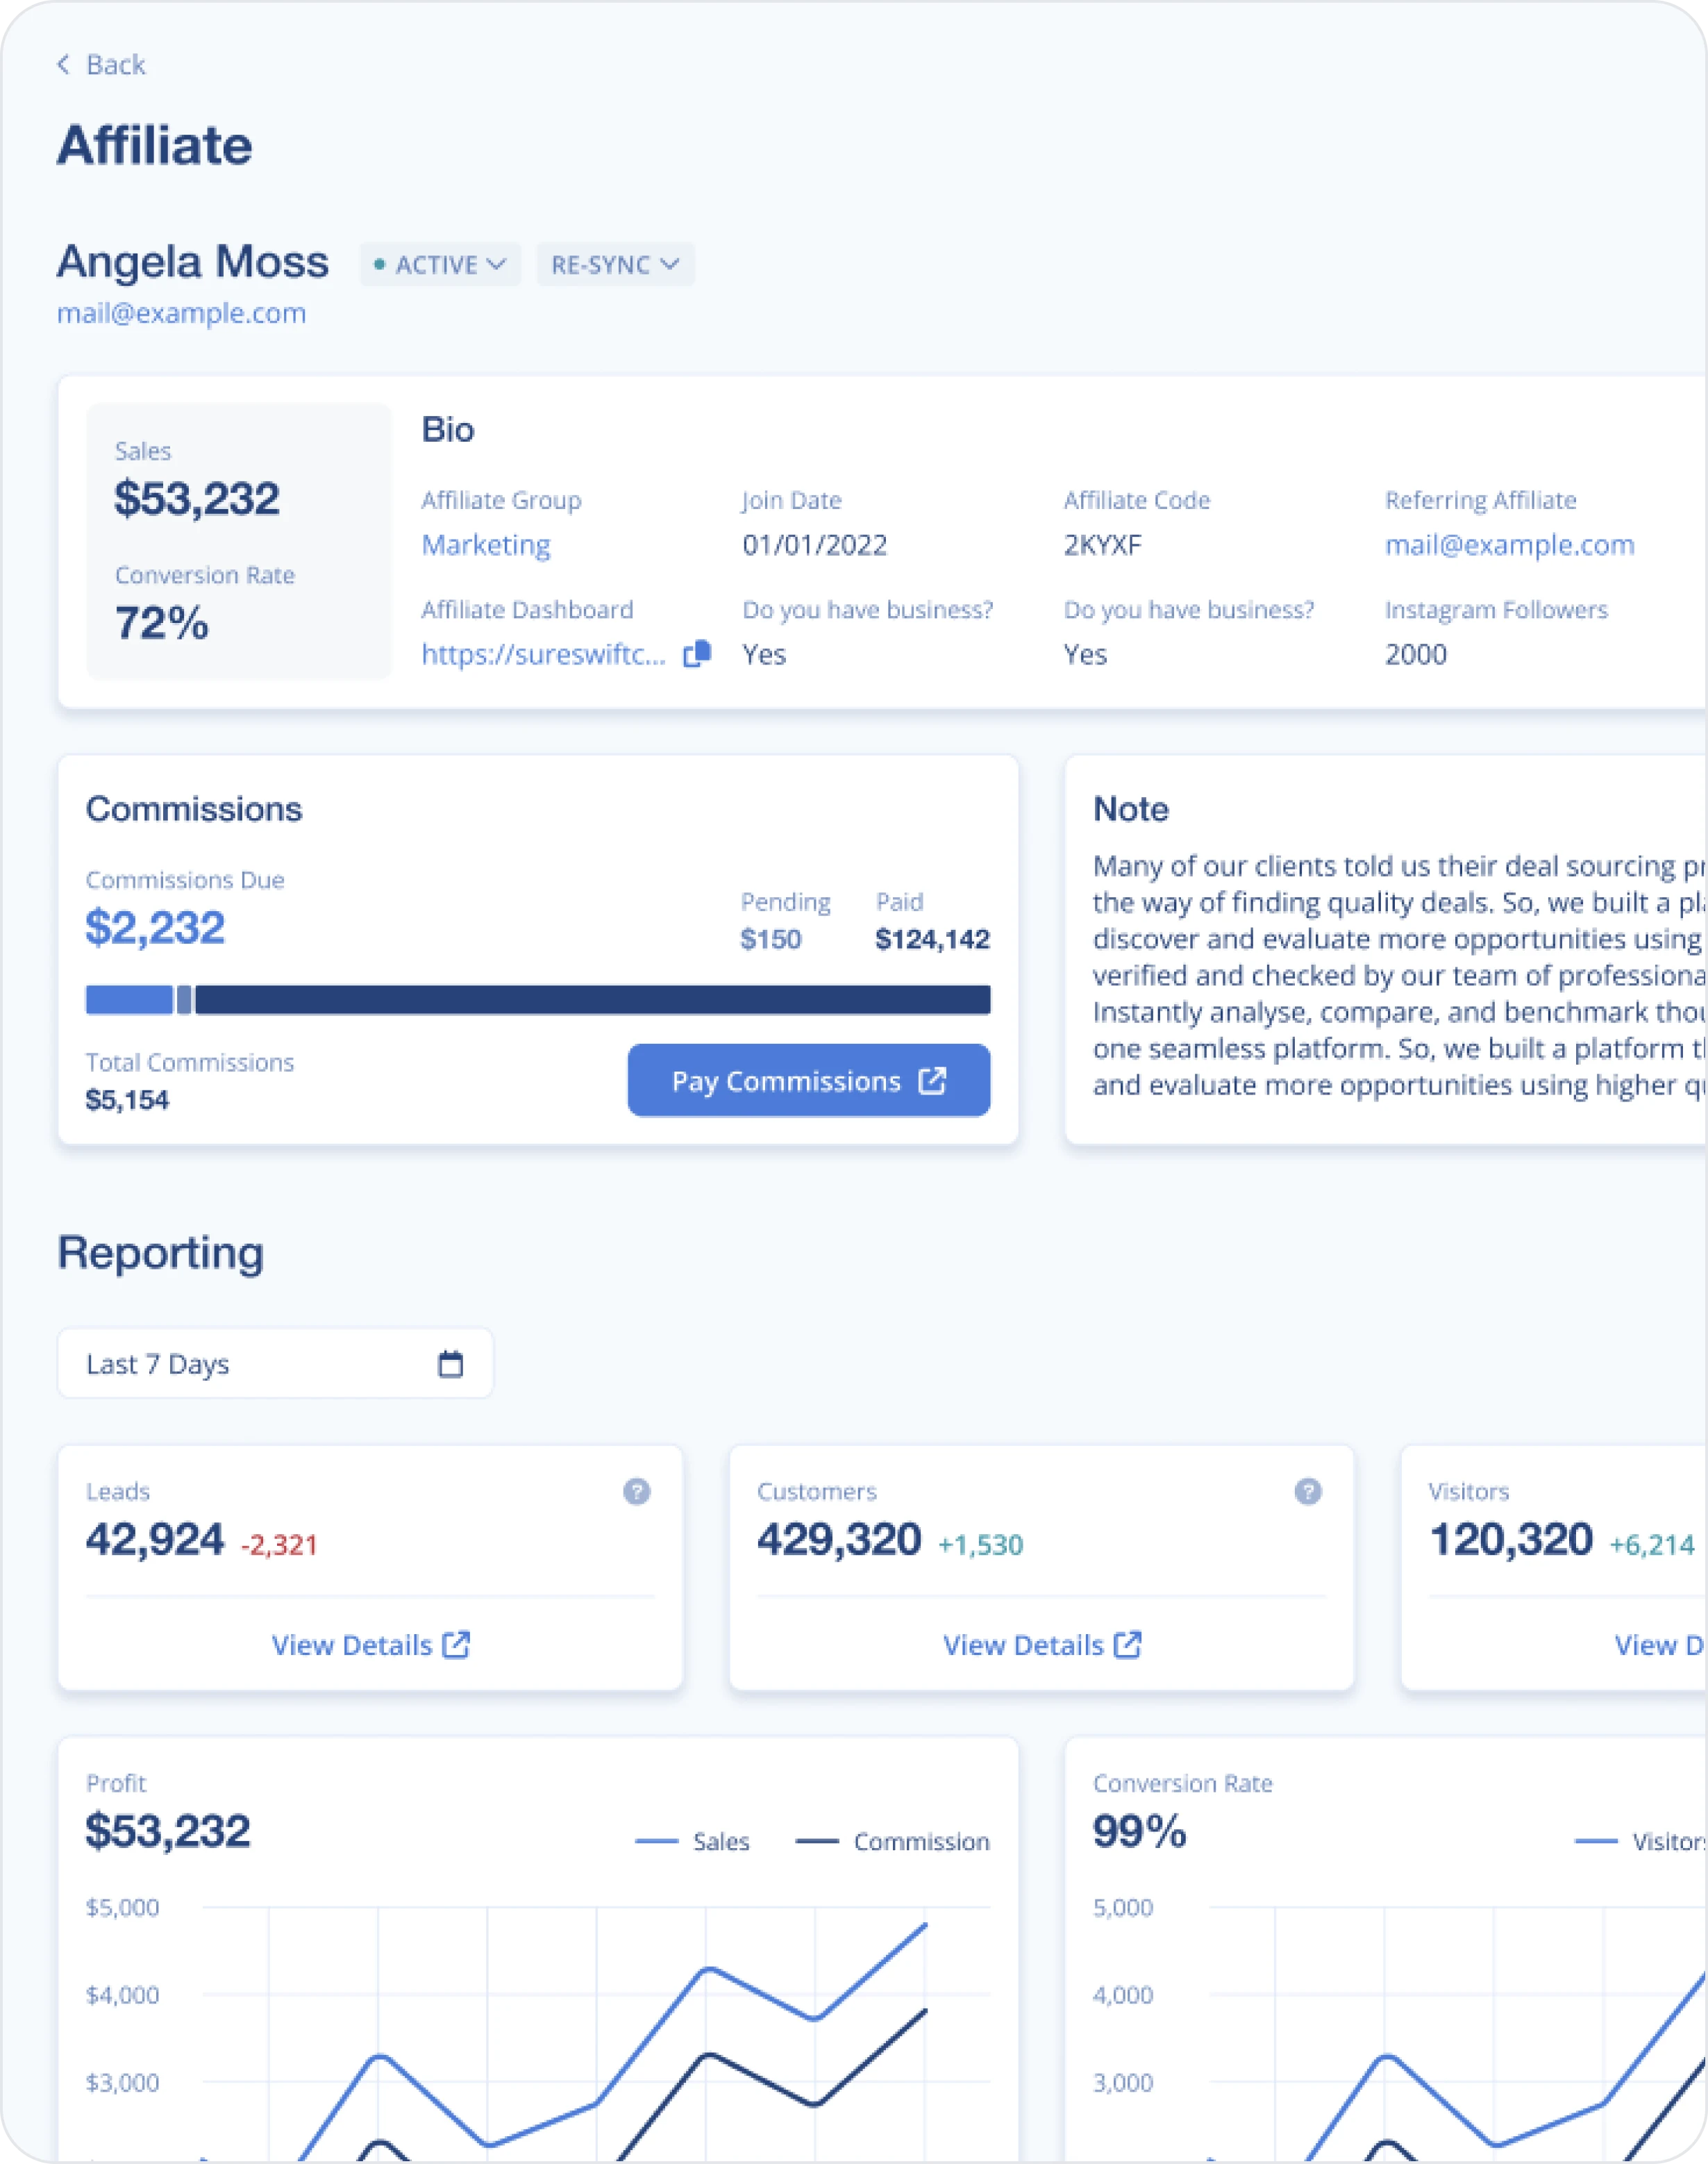
Task: Click the Pending amount $150
Action: coord(770,939)
